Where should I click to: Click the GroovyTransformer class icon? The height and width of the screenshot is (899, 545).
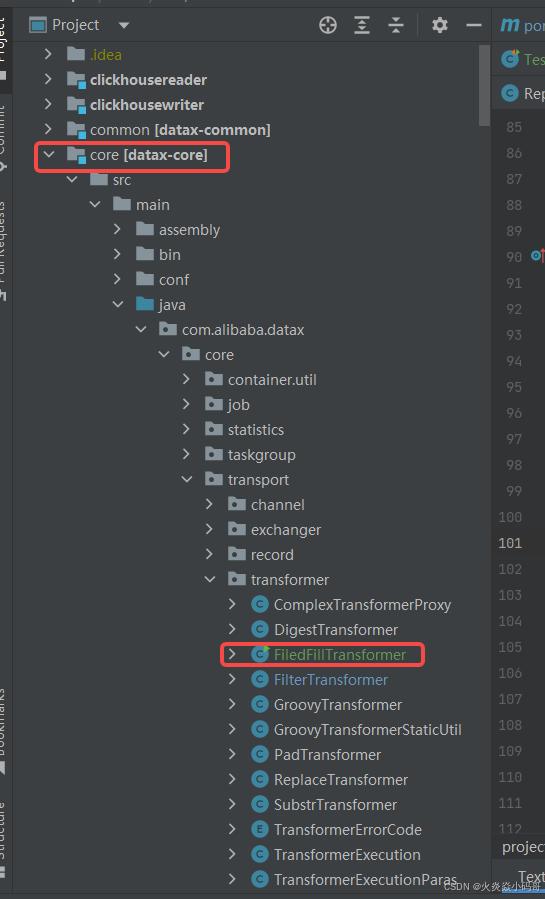pos(260,705)
